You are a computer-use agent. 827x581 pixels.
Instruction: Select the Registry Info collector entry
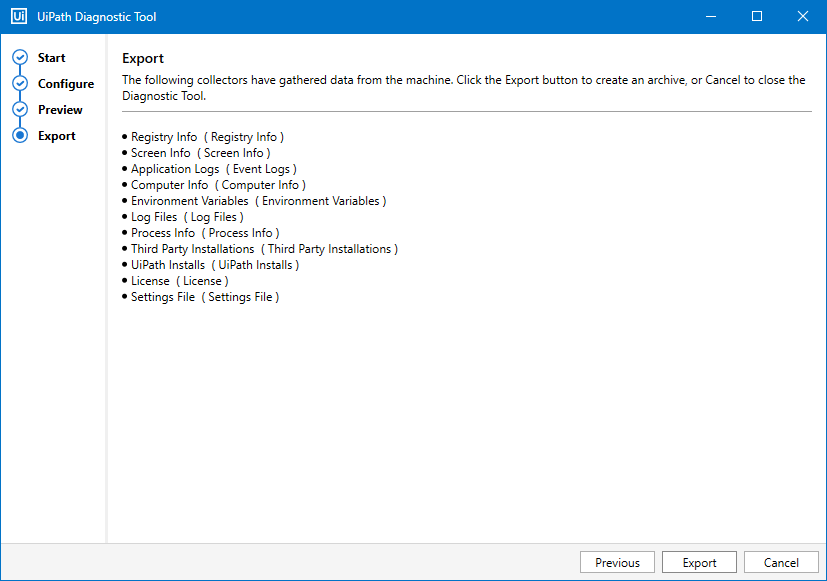coord(207,137)
